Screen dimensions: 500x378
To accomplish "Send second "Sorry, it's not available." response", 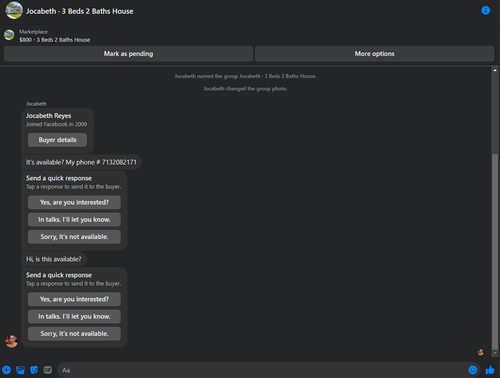I will [74, 334].
